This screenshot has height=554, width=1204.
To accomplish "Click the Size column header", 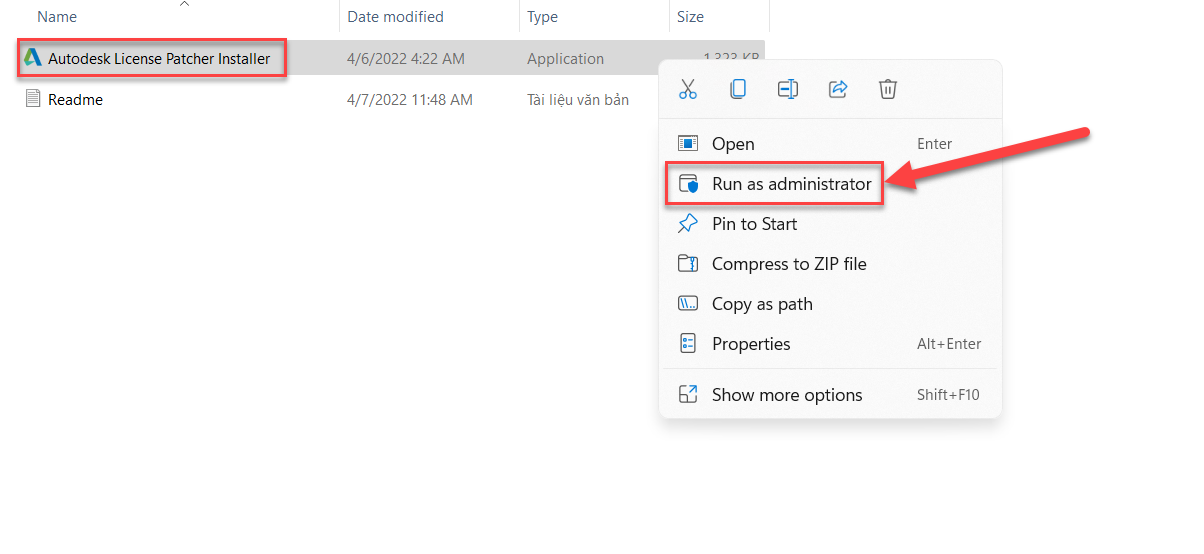I will coord(690,17).
